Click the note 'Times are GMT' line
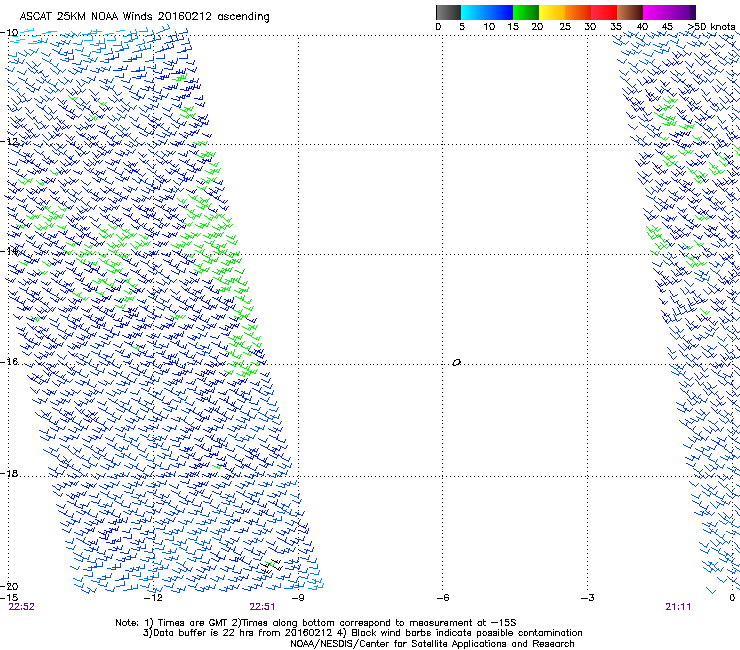This screenshot has height=650, width=740. pyautogui.click(x=315, y=623)
